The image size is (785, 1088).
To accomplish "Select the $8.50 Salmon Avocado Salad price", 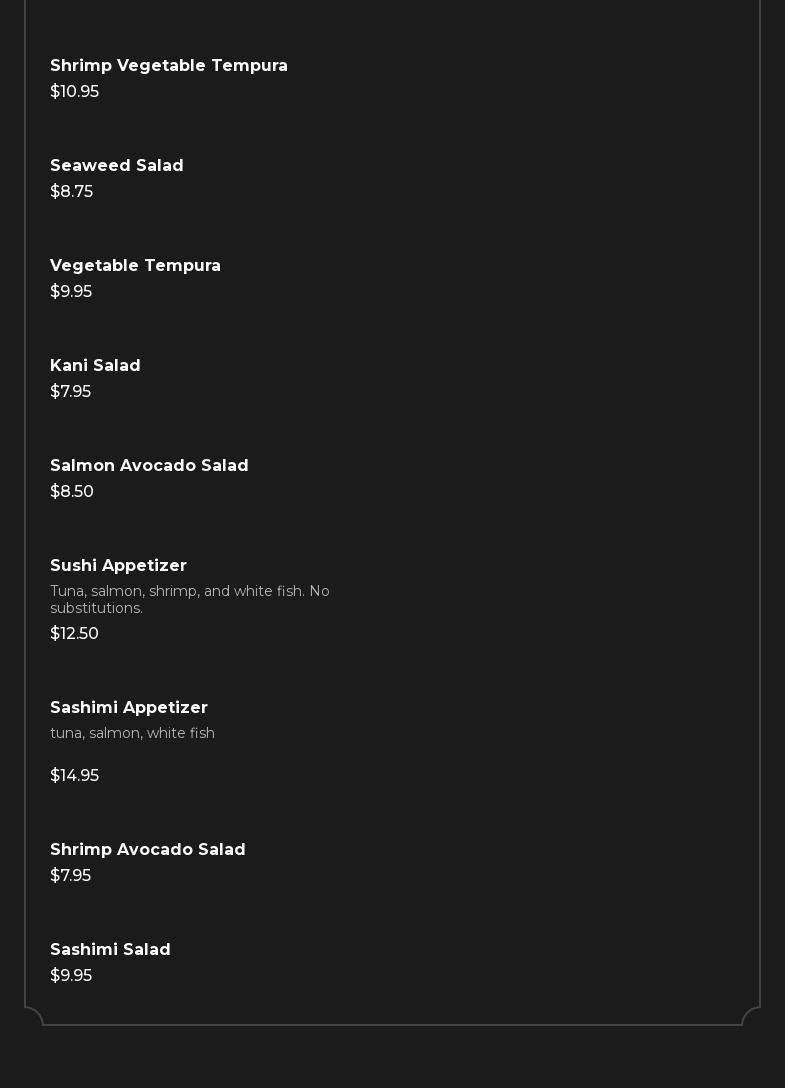I will coord(72,492).
